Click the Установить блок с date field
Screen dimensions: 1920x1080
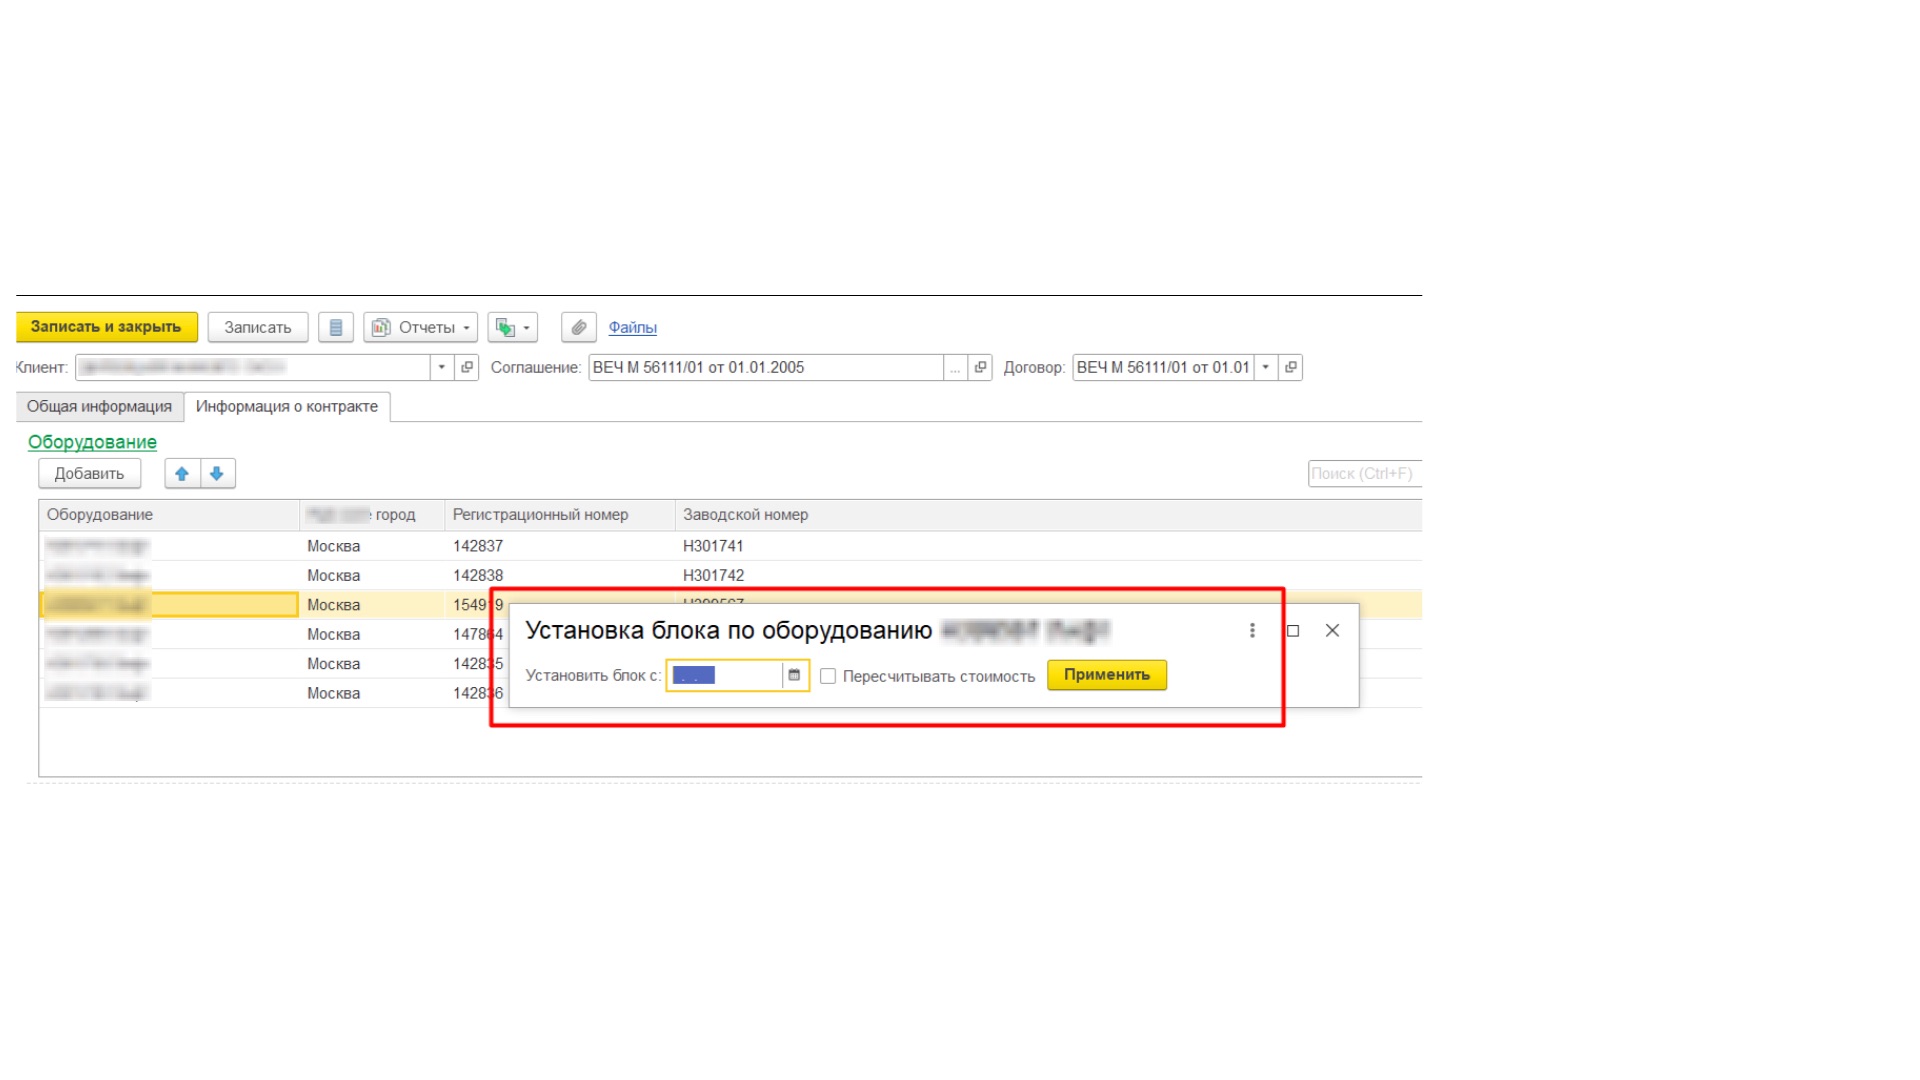click(725, 675)
